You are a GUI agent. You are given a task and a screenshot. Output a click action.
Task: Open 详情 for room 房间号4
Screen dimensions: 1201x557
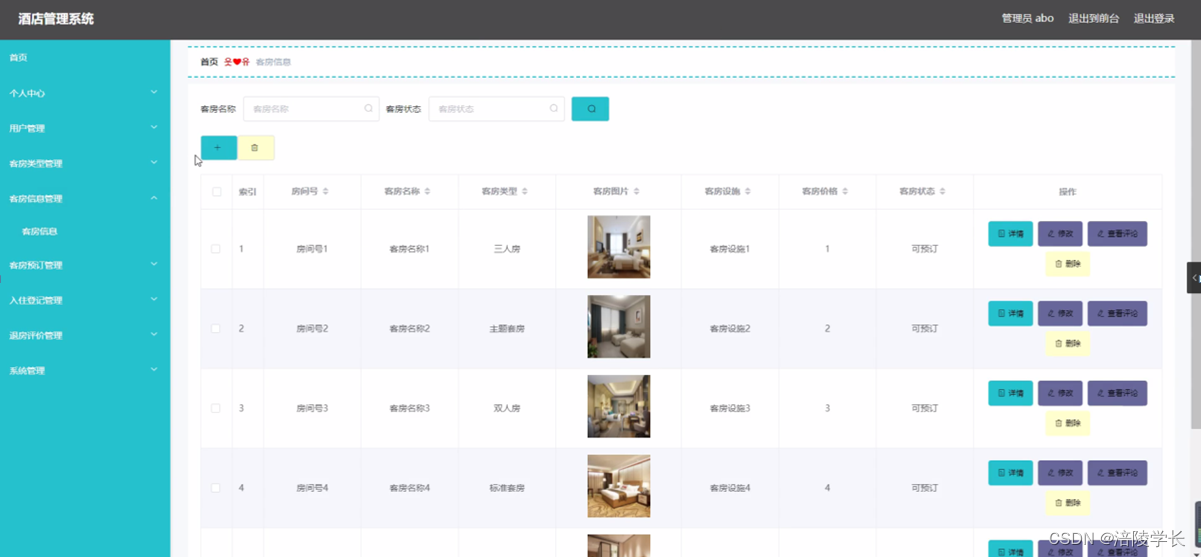(x=1010, y=473)
